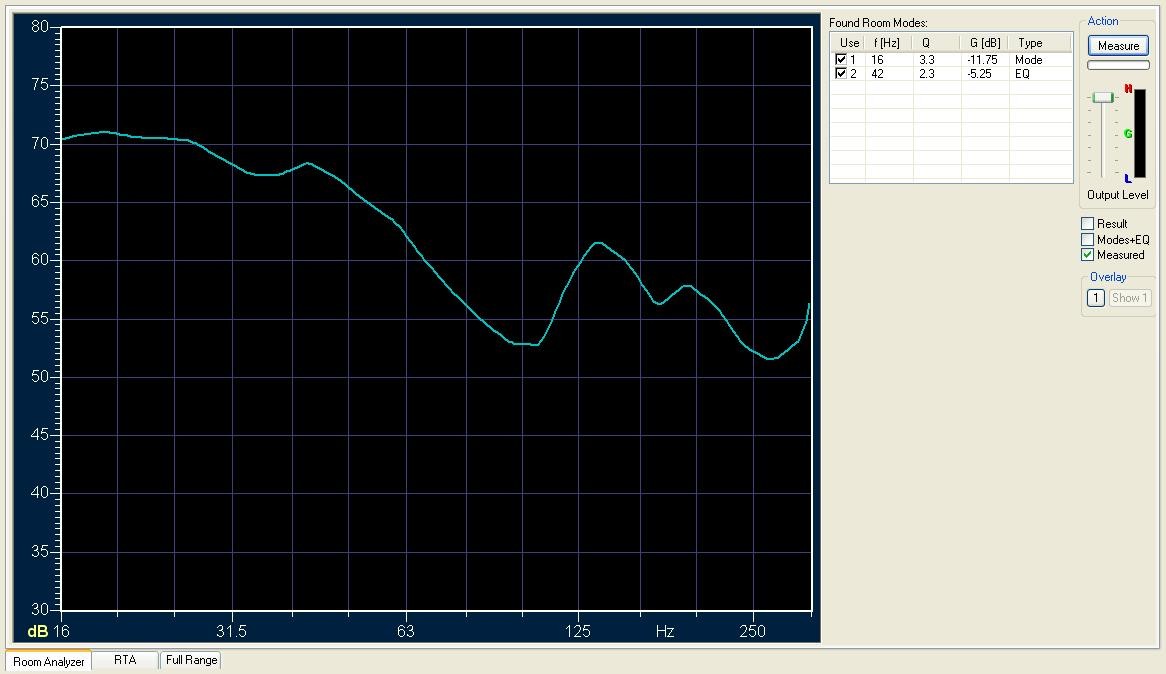Viewport: 1166px width, 674px height.
Task: Switch to the Full Range tab
Action: point(191,660)
